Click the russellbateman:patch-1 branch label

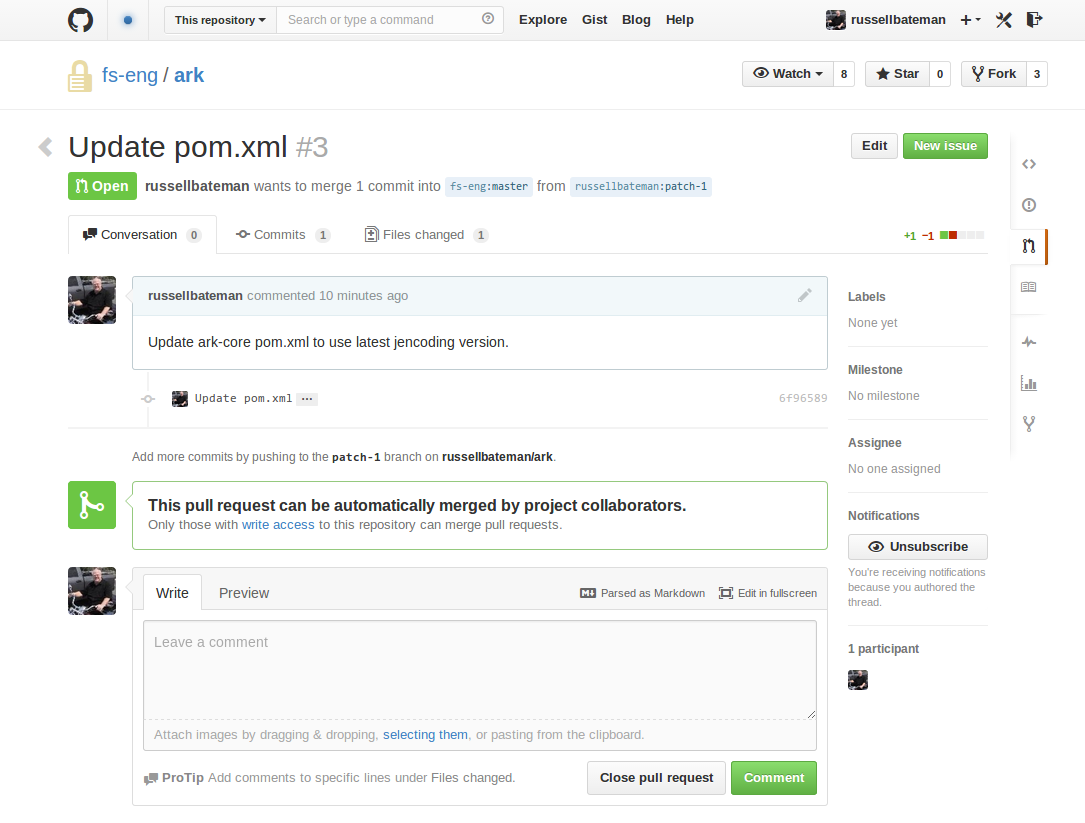tap(641, 186)
